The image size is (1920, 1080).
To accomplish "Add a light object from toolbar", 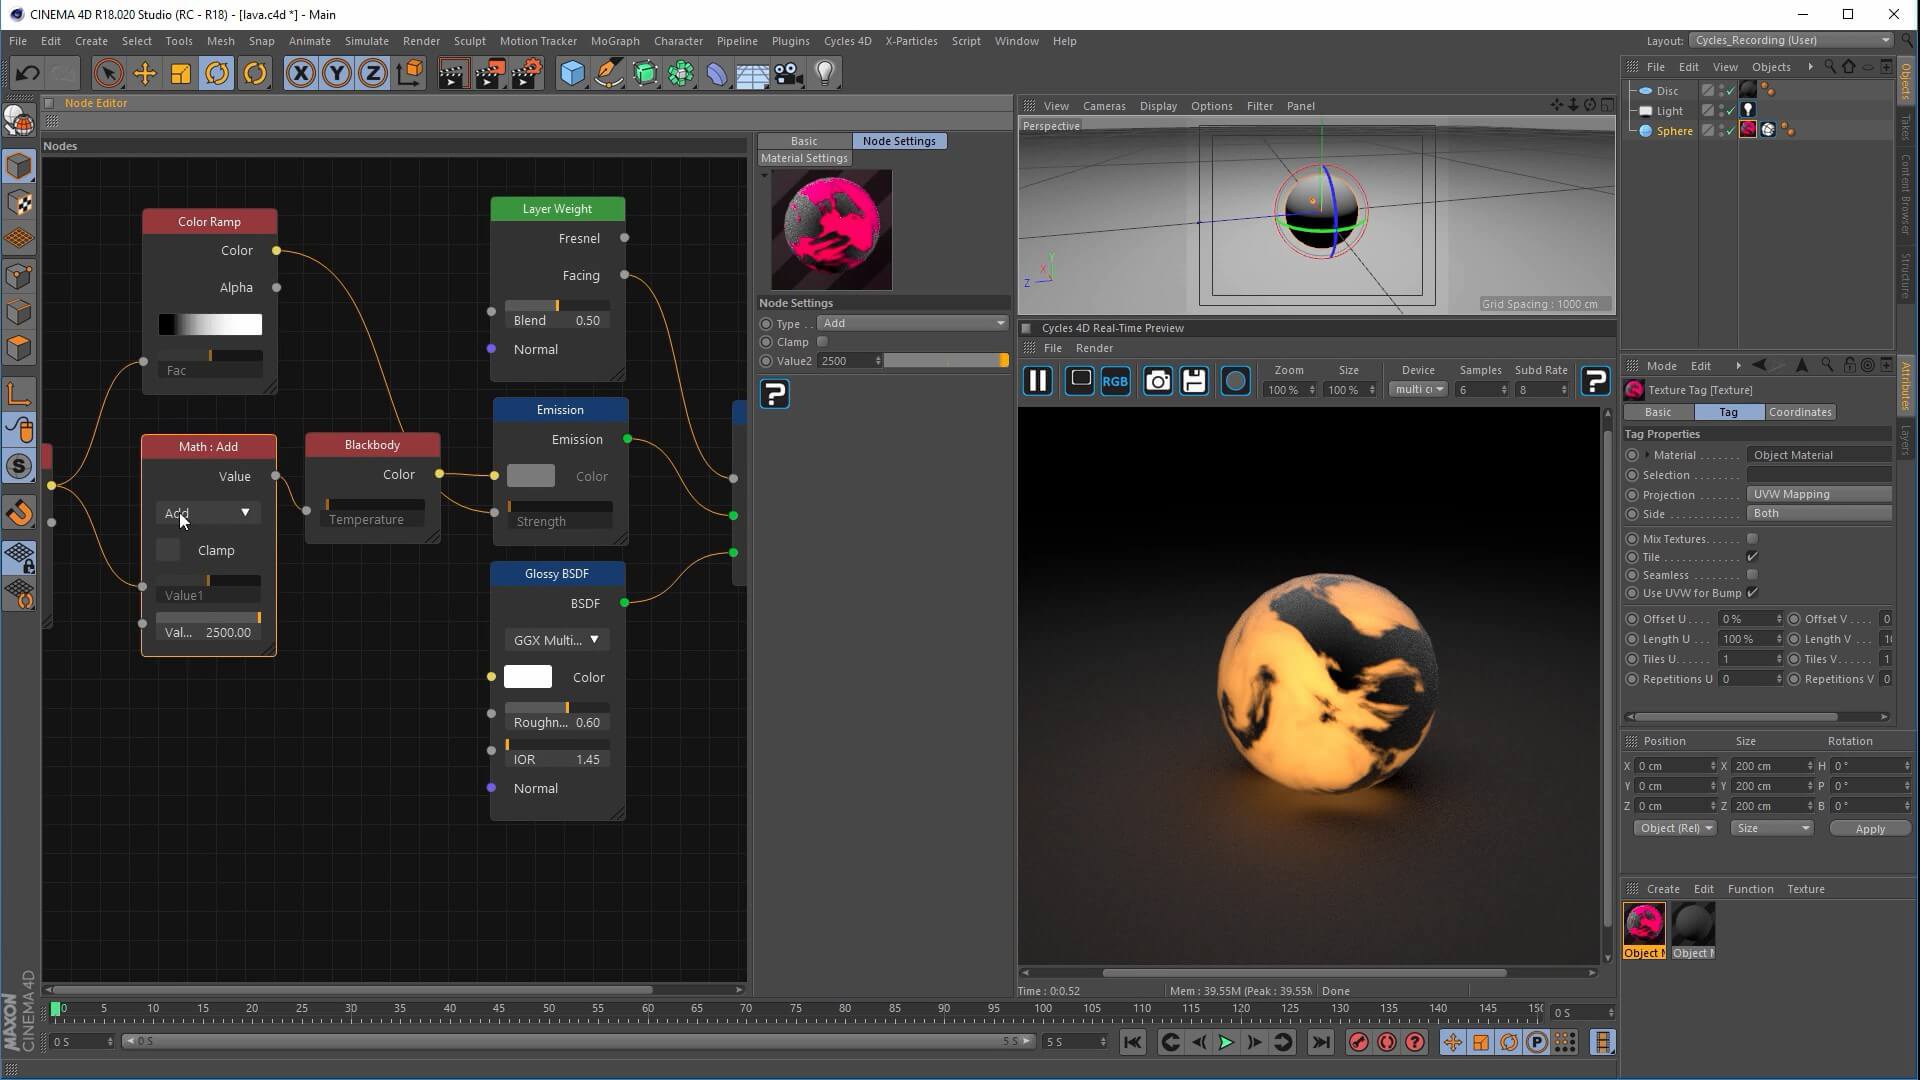I will click(x=825, y=73).
